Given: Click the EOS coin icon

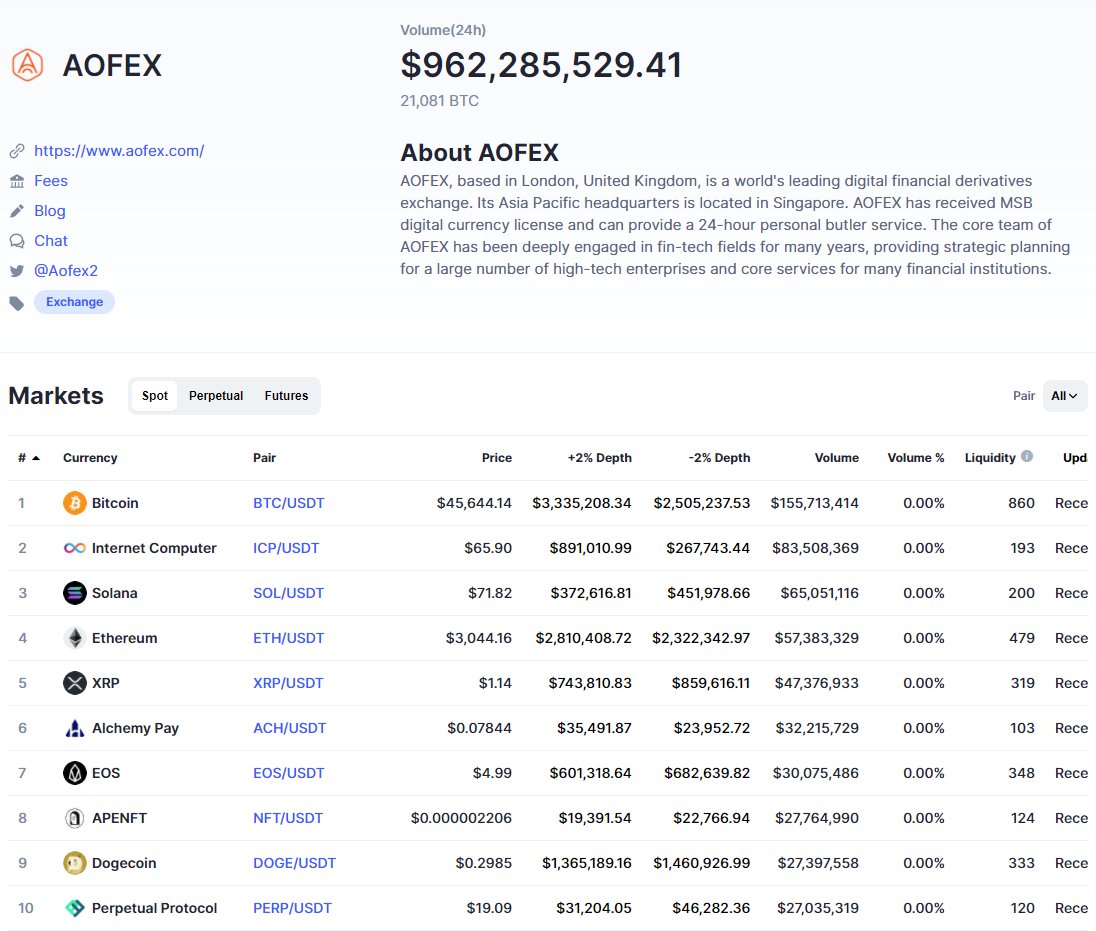Looking at the screenshot, I should pyautogui.click(x=75, y=773).
